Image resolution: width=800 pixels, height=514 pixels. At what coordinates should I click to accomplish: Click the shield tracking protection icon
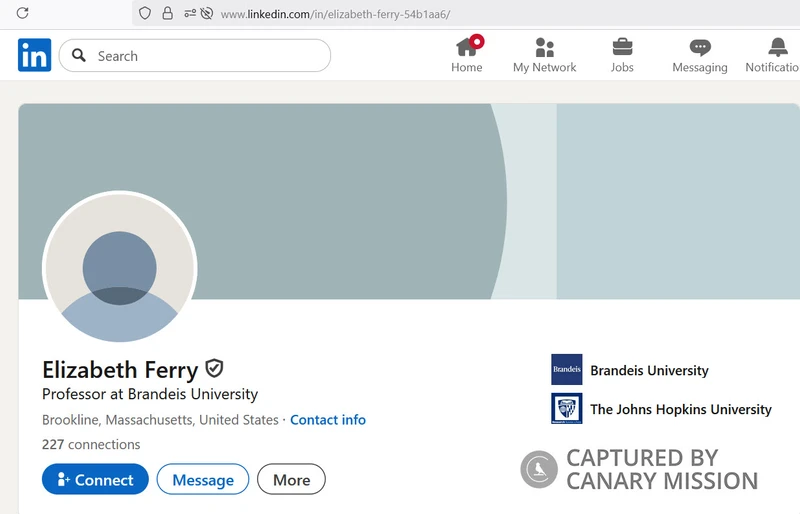pos(145,13)
